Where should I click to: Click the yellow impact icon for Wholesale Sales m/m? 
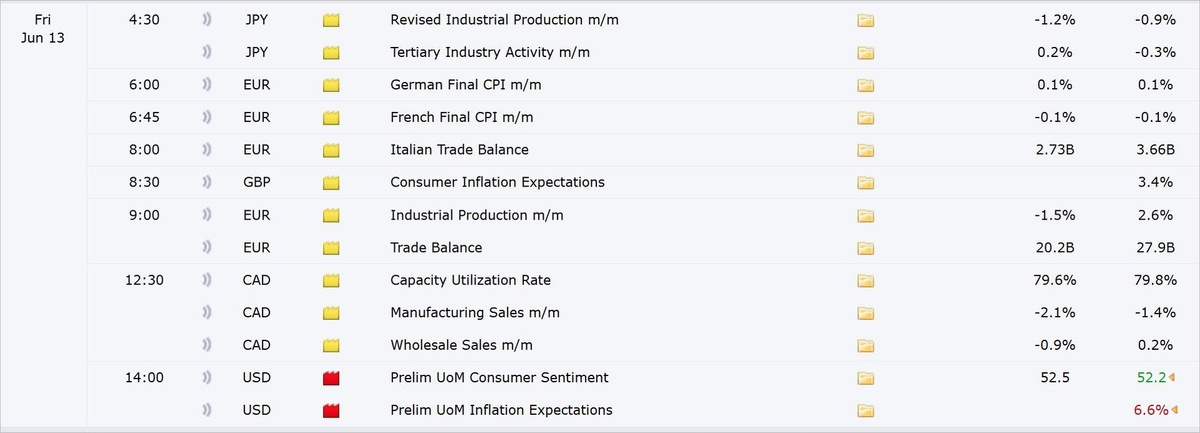click(x=332, y=345)
